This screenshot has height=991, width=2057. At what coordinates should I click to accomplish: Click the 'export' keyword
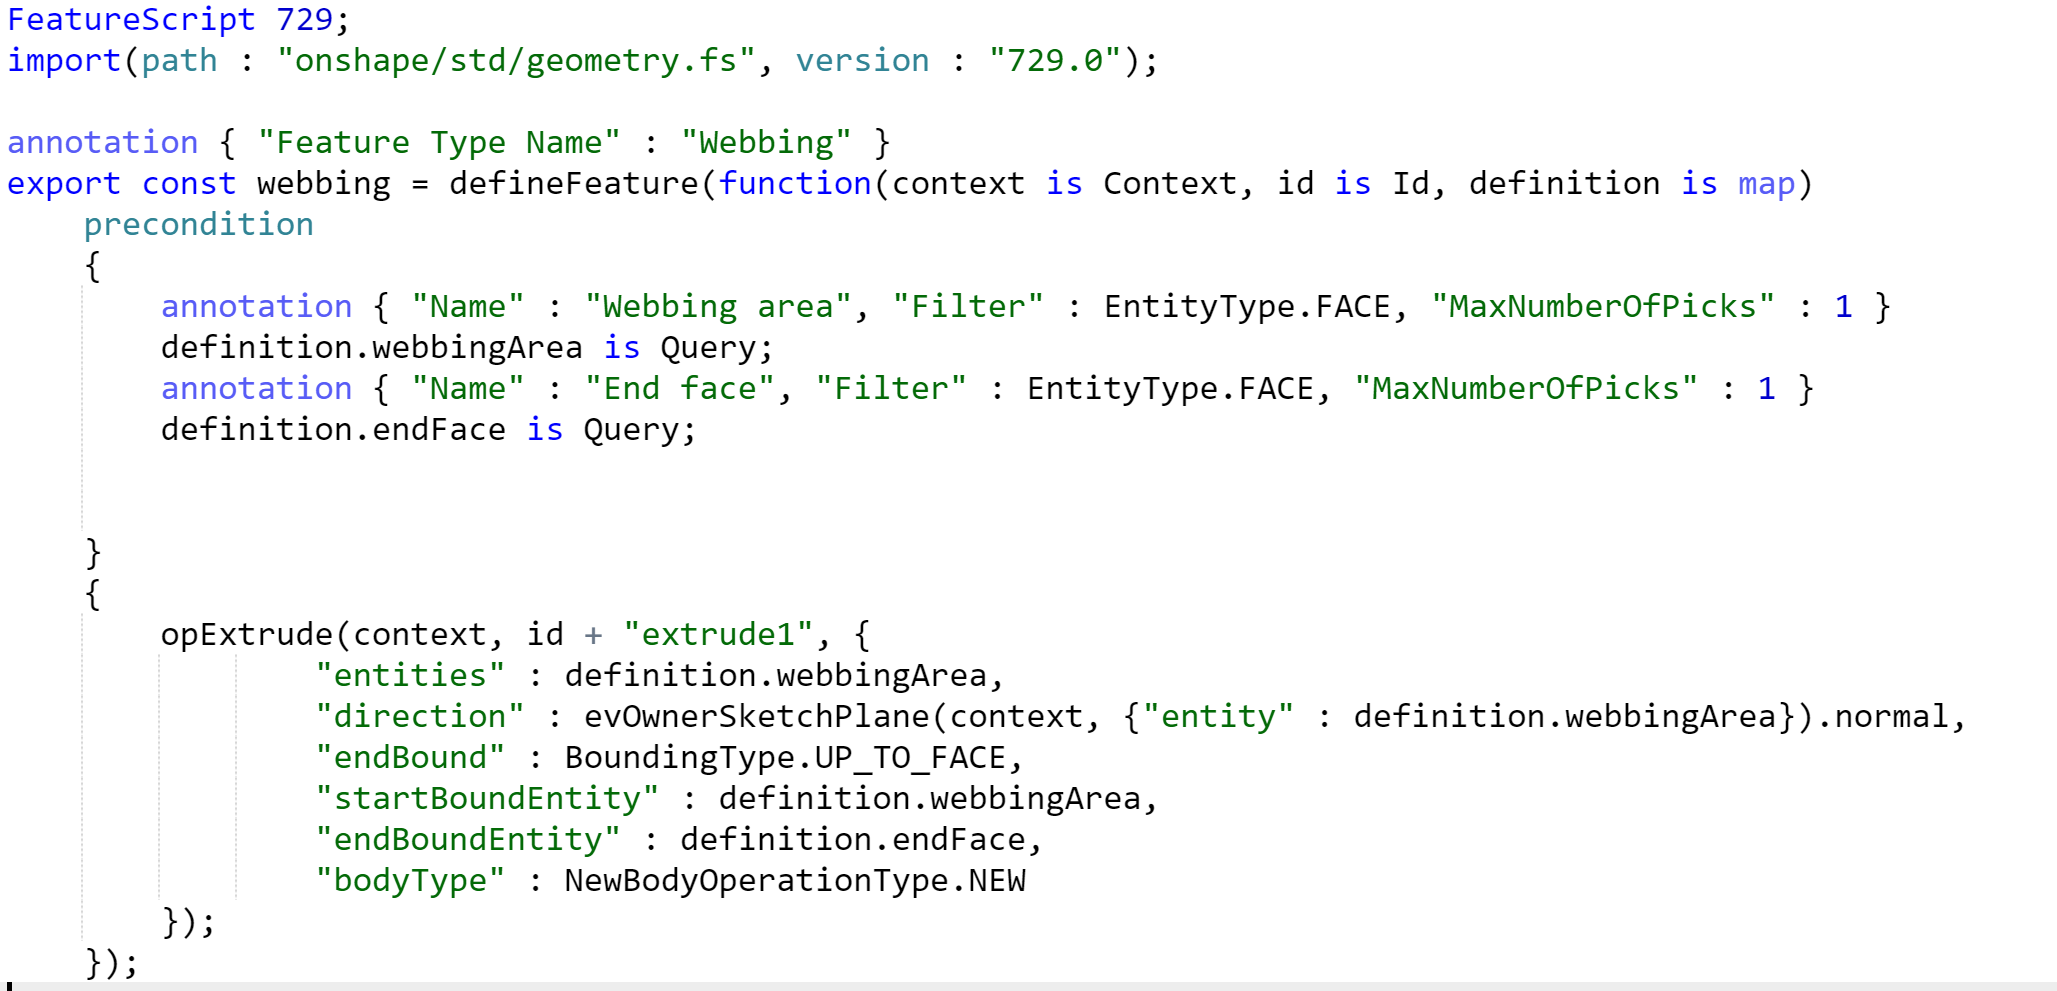point(64,183)
